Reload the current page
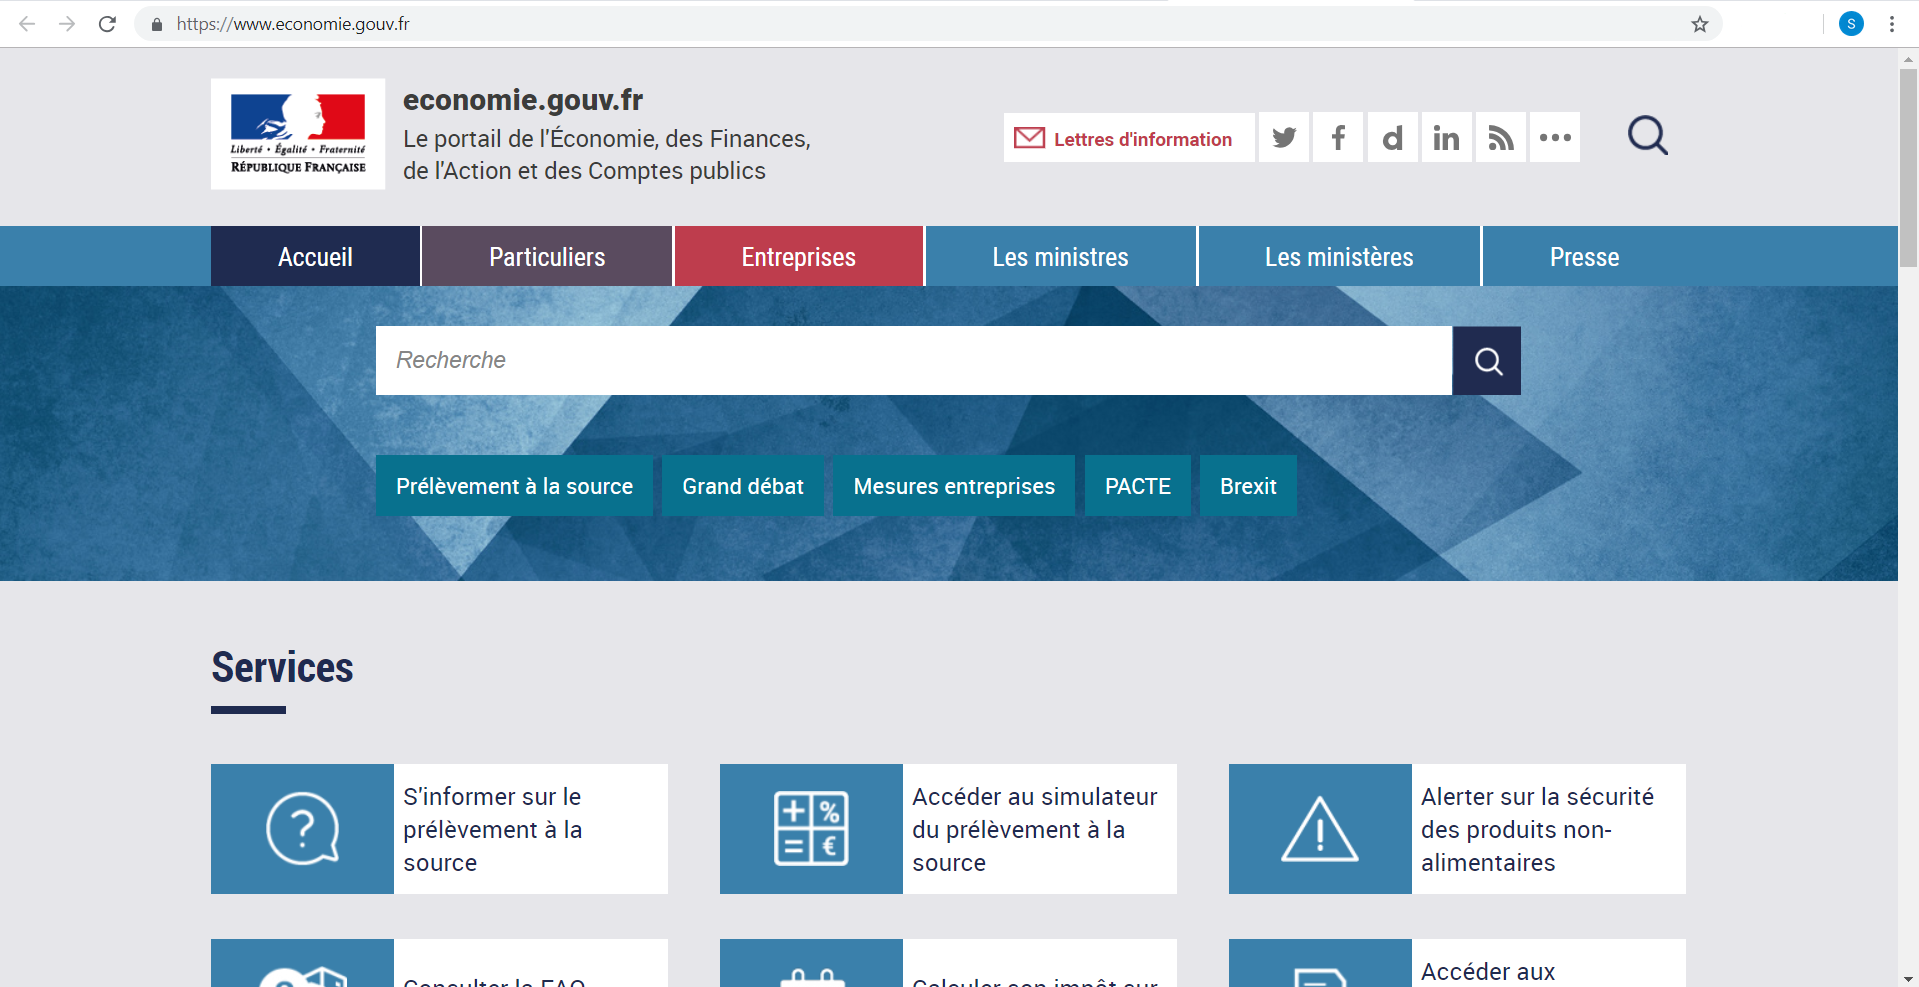Viewport: 1919px width, 987px height. pos(107,24)
